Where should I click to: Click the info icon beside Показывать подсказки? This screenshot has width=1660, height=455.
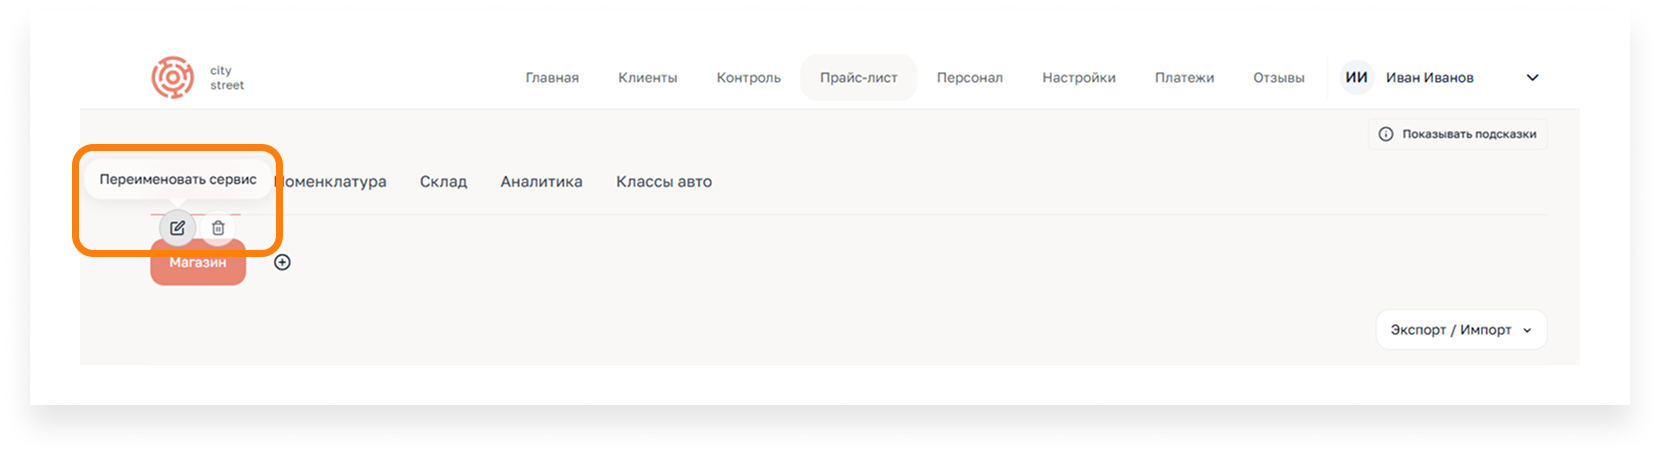pos(1386,134)
